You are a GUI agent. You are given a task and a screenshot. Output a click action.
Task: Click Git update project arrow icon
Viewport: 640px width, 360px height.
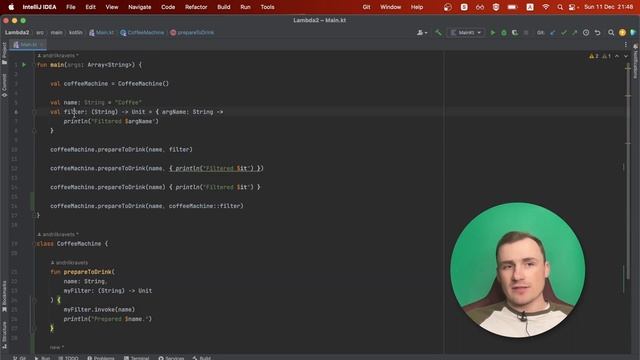pyautogui.click(x=553, y=33)
